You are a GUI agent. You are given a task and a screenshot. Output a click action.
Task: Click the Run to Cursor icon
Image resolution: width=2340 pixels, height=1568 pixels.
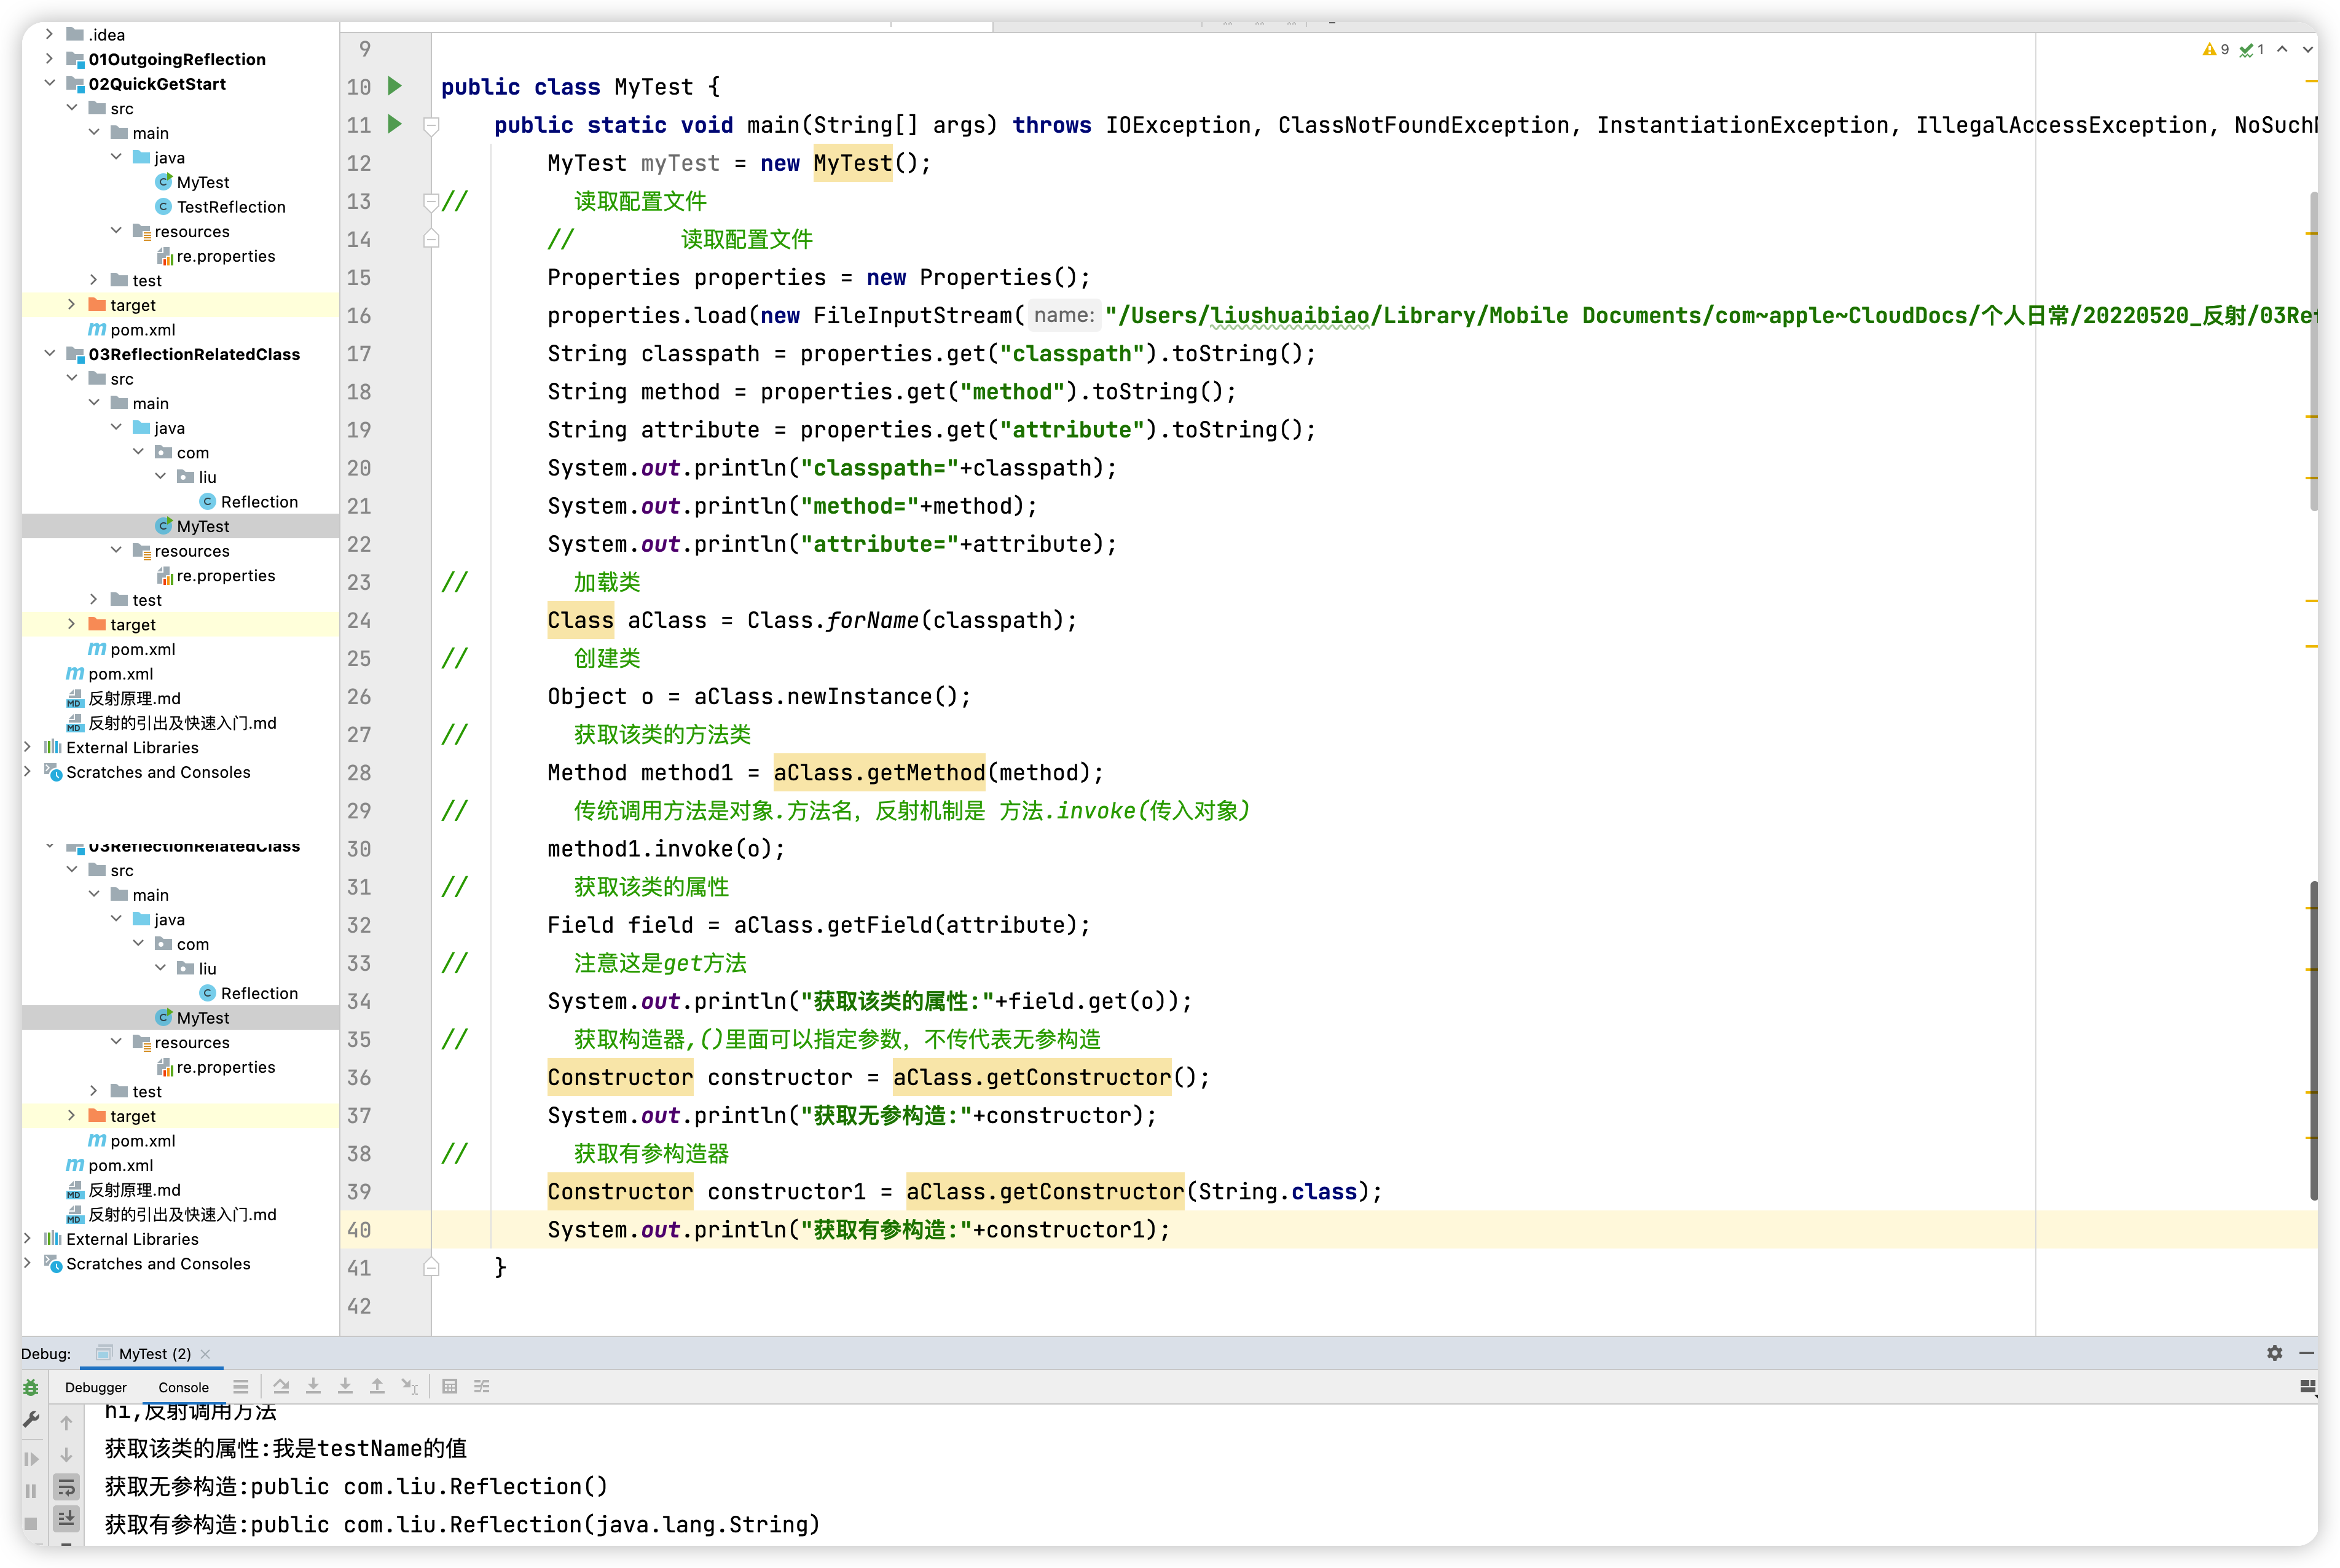410,1386
